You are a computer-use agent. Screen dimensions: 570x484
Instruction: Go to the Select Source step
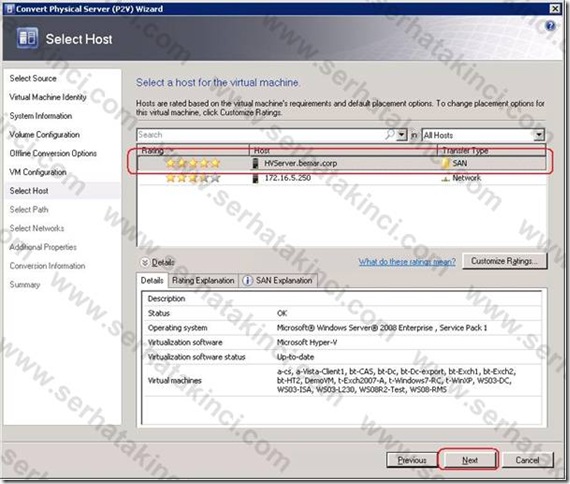coord(33,78)
